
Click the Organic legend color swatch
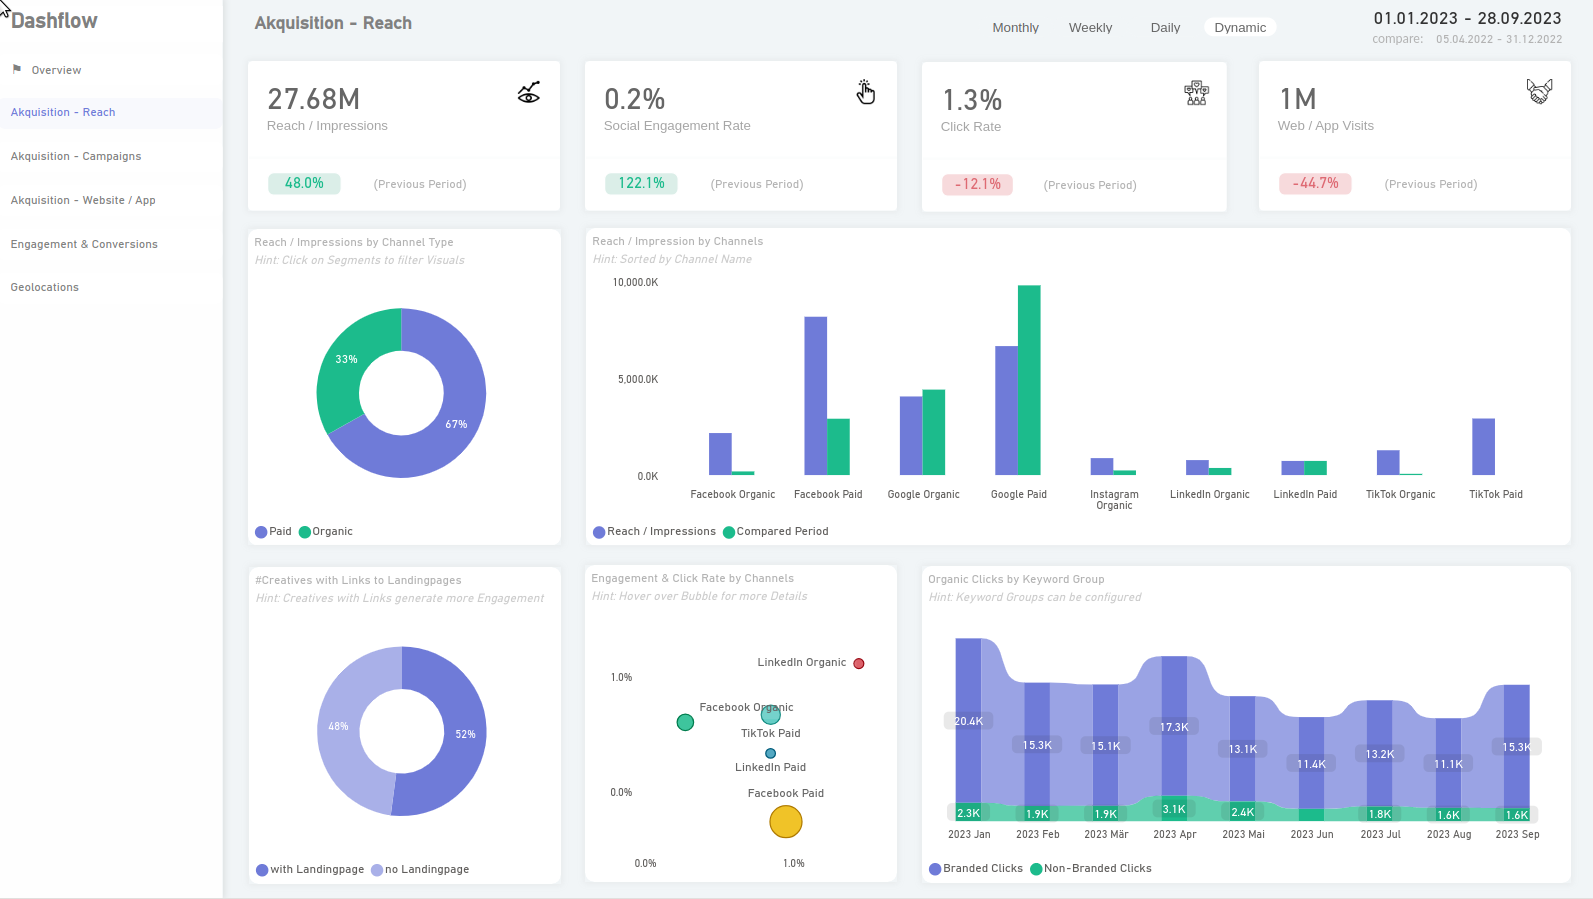click(x=305, y=532)
